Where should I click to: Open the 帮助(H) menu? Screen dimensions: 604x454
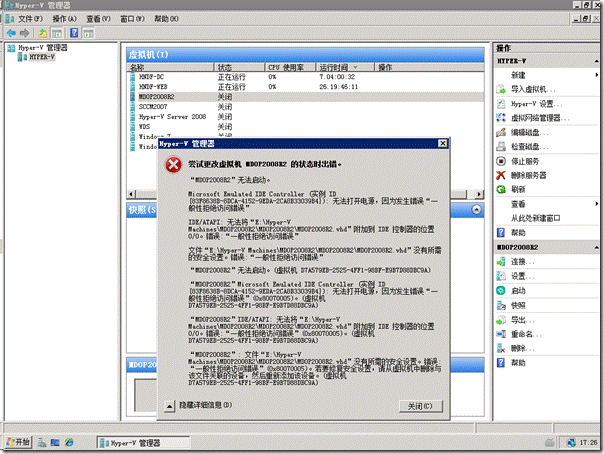[x=166, y=19]
